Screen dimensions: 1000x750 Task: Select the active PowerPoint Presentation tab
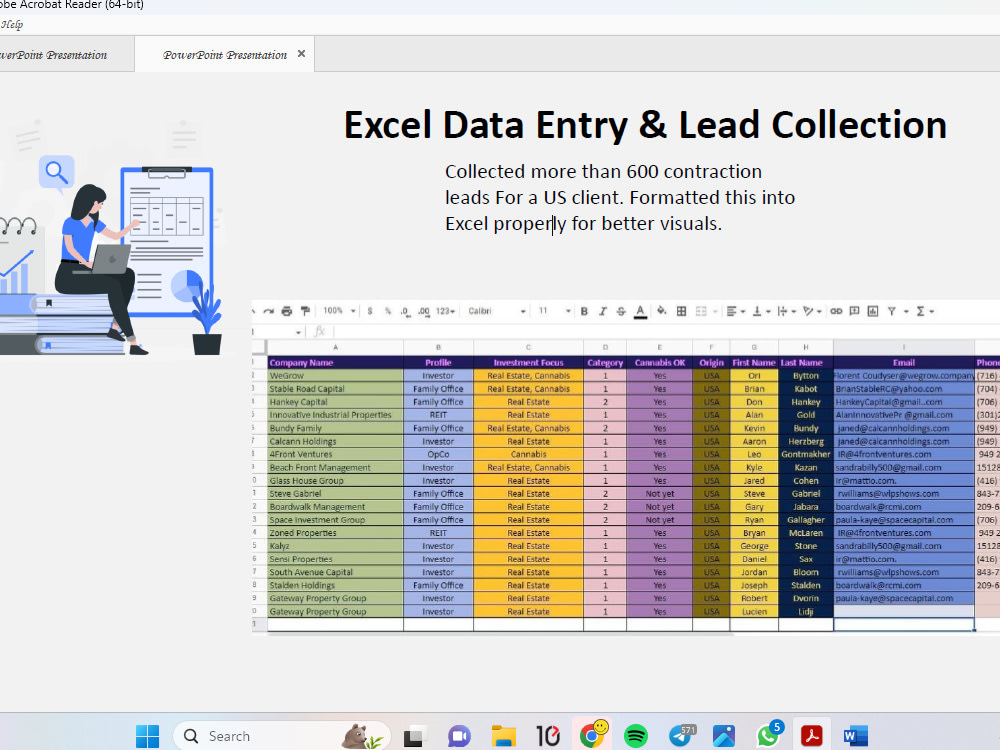[x=224, y=55]
